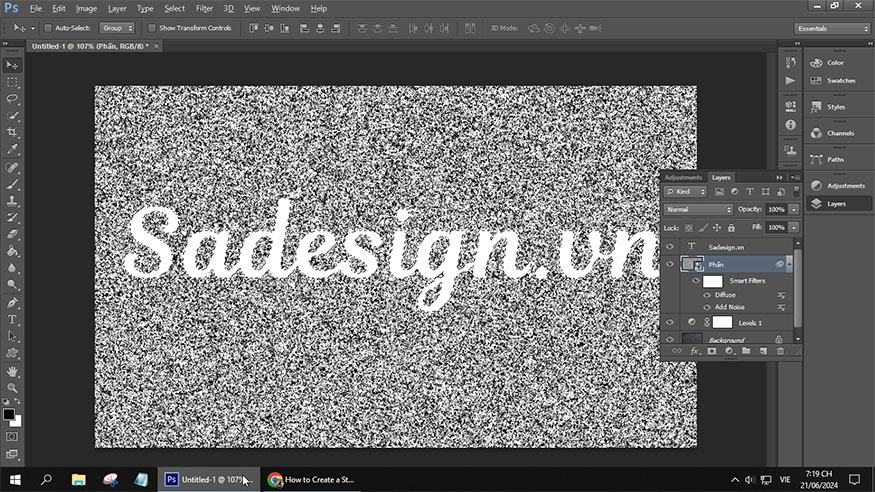This screenshot has height=492, width=875.
Task: Open the Auto-Select Group dropdown
Action: 117,28
